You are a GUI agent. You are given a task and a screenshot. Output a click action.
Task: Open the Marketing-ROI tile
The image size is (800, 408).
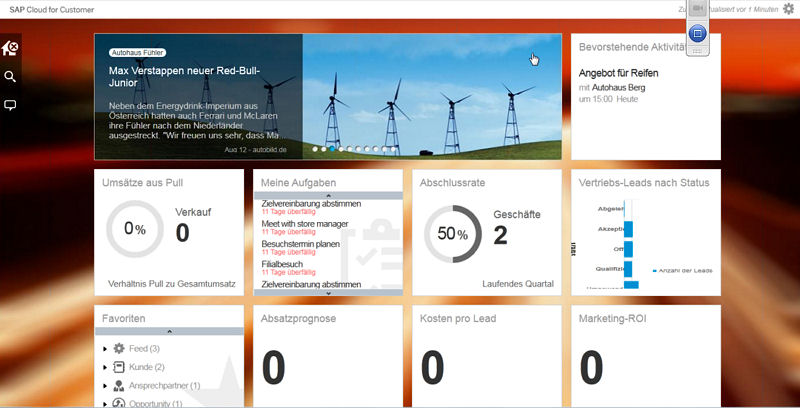click(x=646, y=356)
